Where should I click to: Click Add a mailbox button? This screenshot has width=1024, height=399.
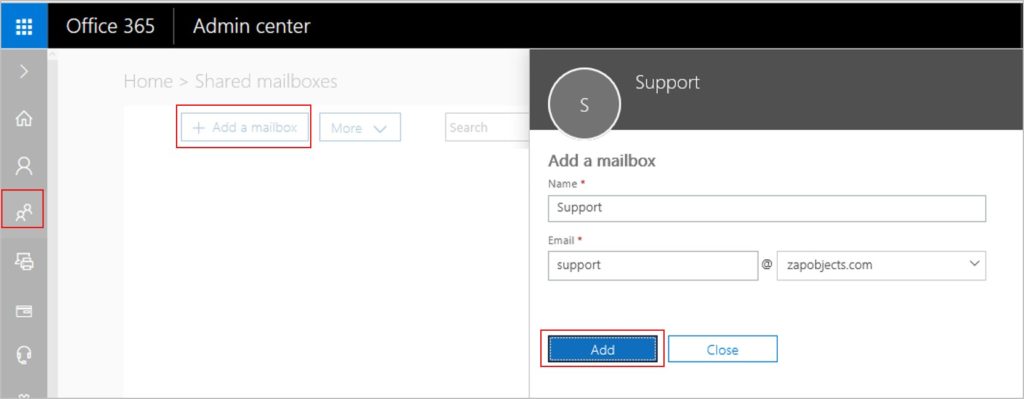(x=245, y=127)
